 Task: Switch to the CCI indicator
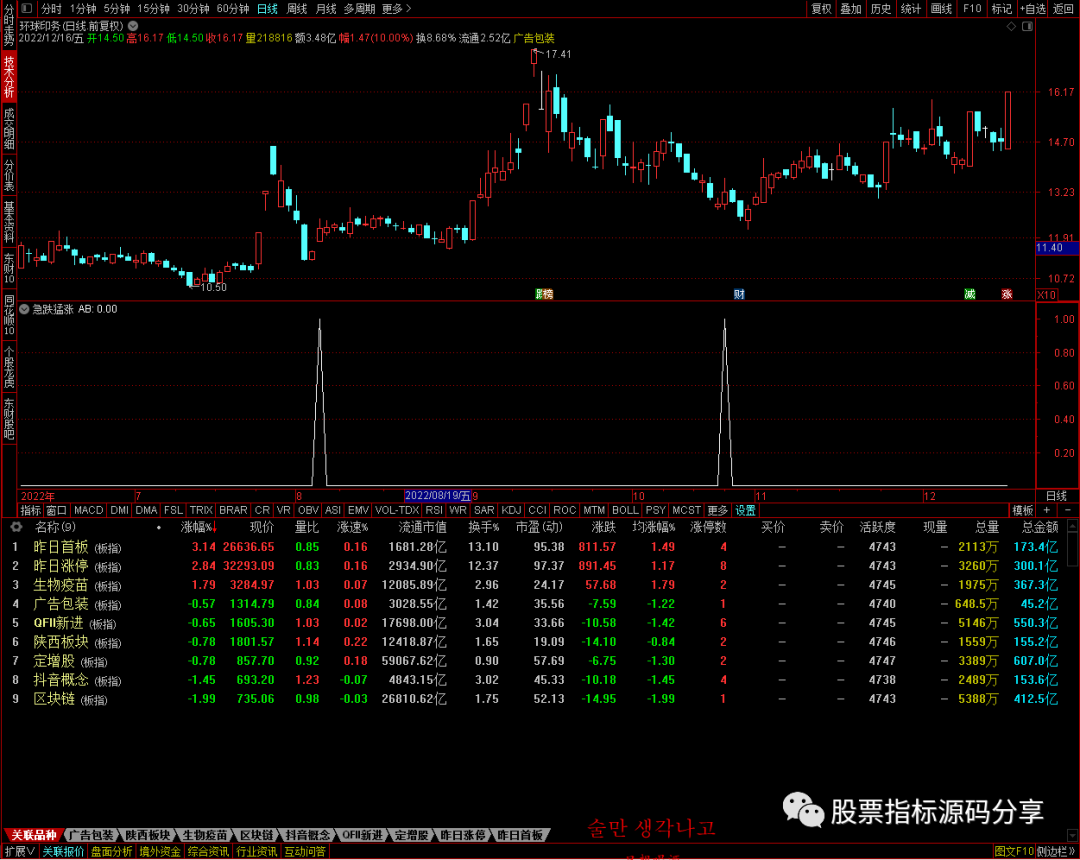click(x=537, y=510)
